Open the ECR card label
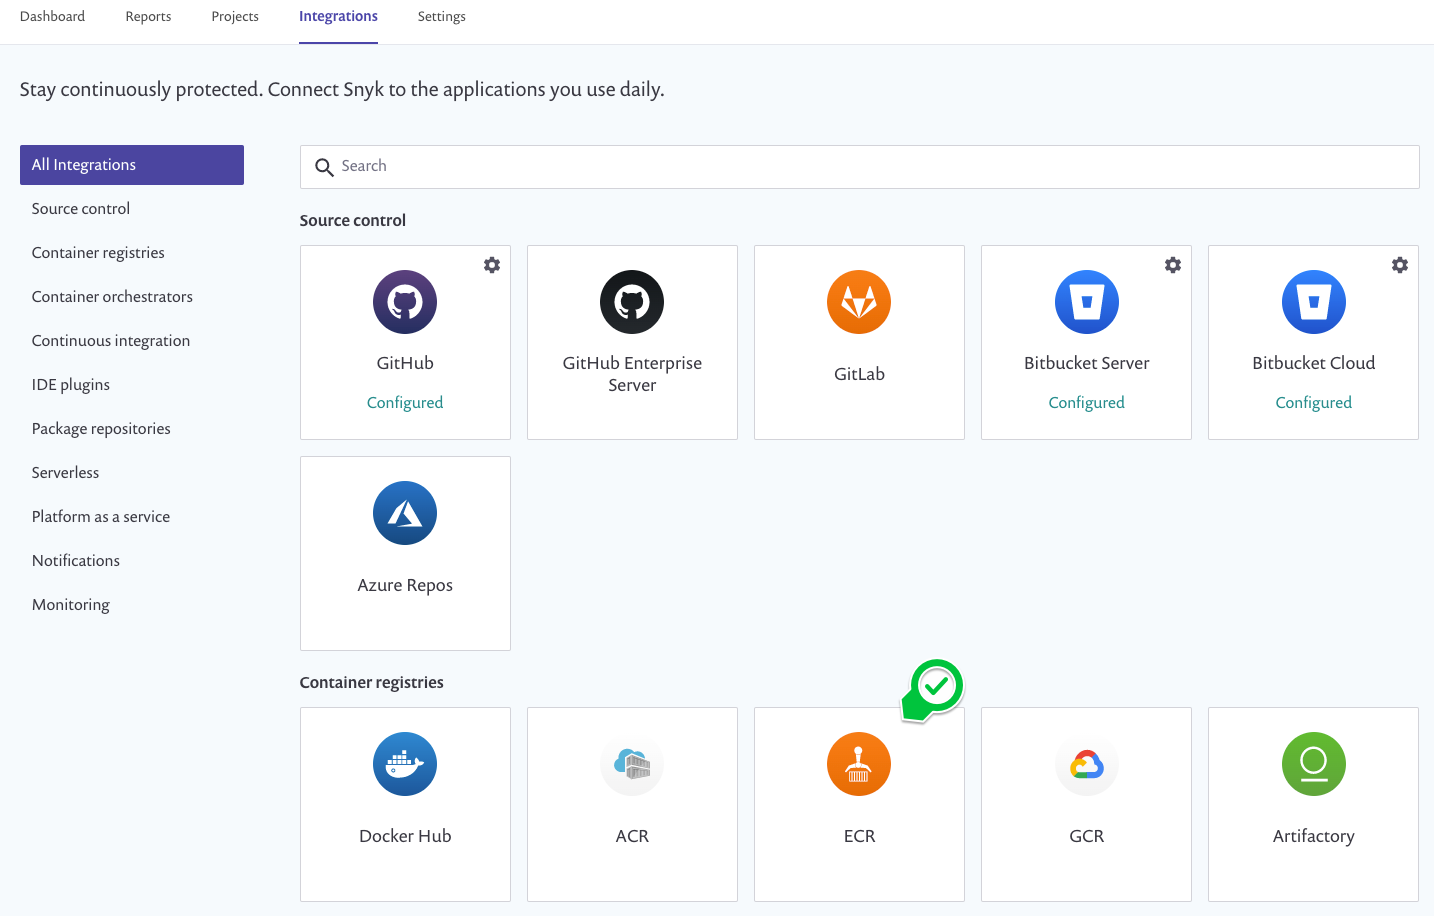 pyautogui.click(x=859, y=836)
